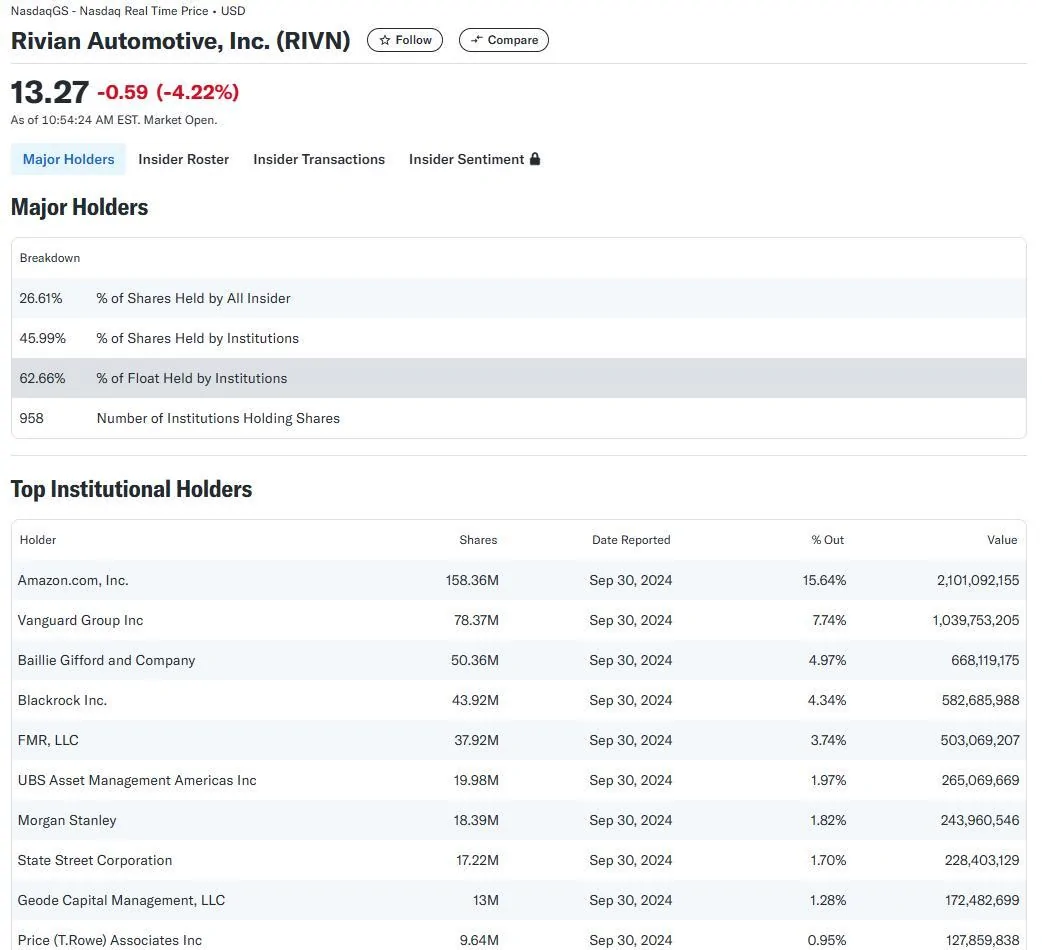Click the 503,069,207 value cell
The height and width of the screenshot is (950, 1042).
point(980,740)
